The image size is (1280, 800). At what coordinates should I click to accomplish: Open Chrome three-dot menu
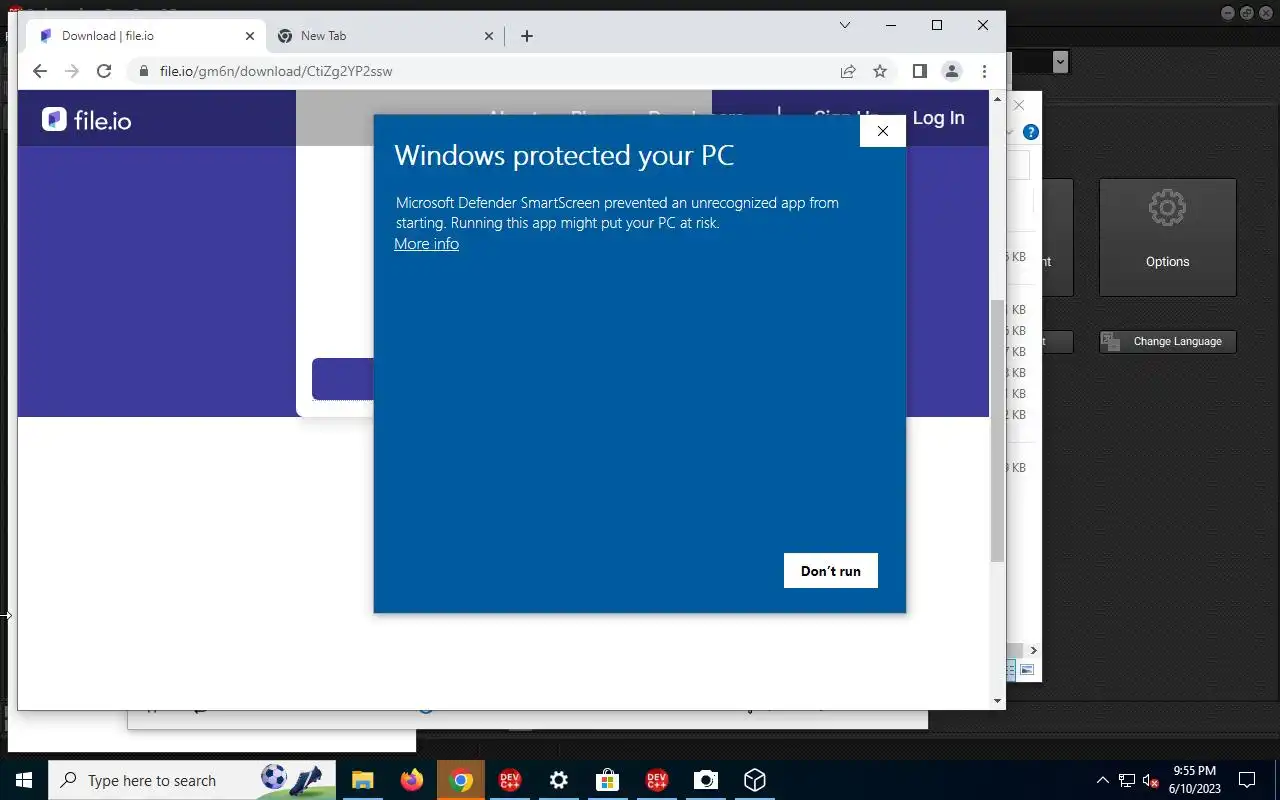(985, 71)
